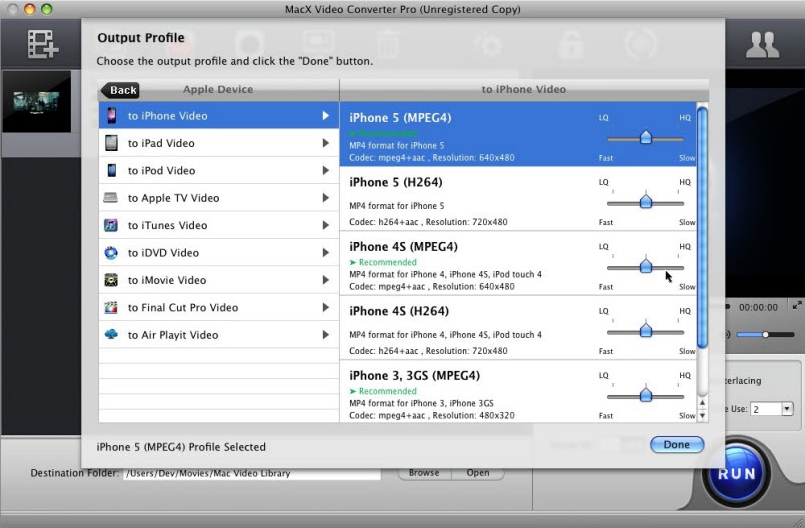
Task: Expand the to Apple TV Video arrow
Action: [325, 198]
